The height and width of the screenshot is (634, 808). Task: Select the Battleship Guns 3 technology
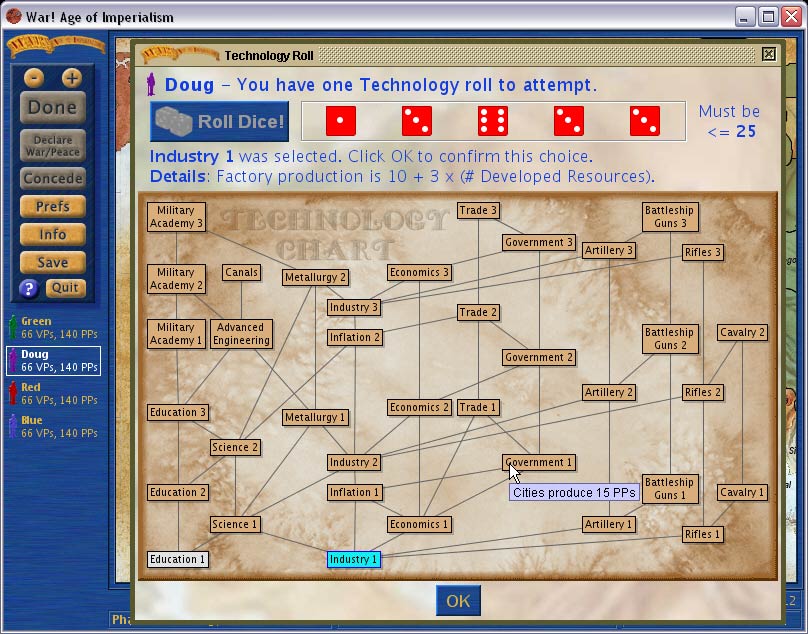(x=669, y=217)
